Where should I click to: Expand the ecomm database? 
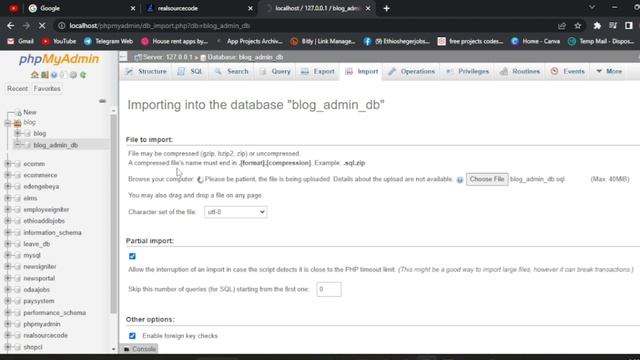8,164
